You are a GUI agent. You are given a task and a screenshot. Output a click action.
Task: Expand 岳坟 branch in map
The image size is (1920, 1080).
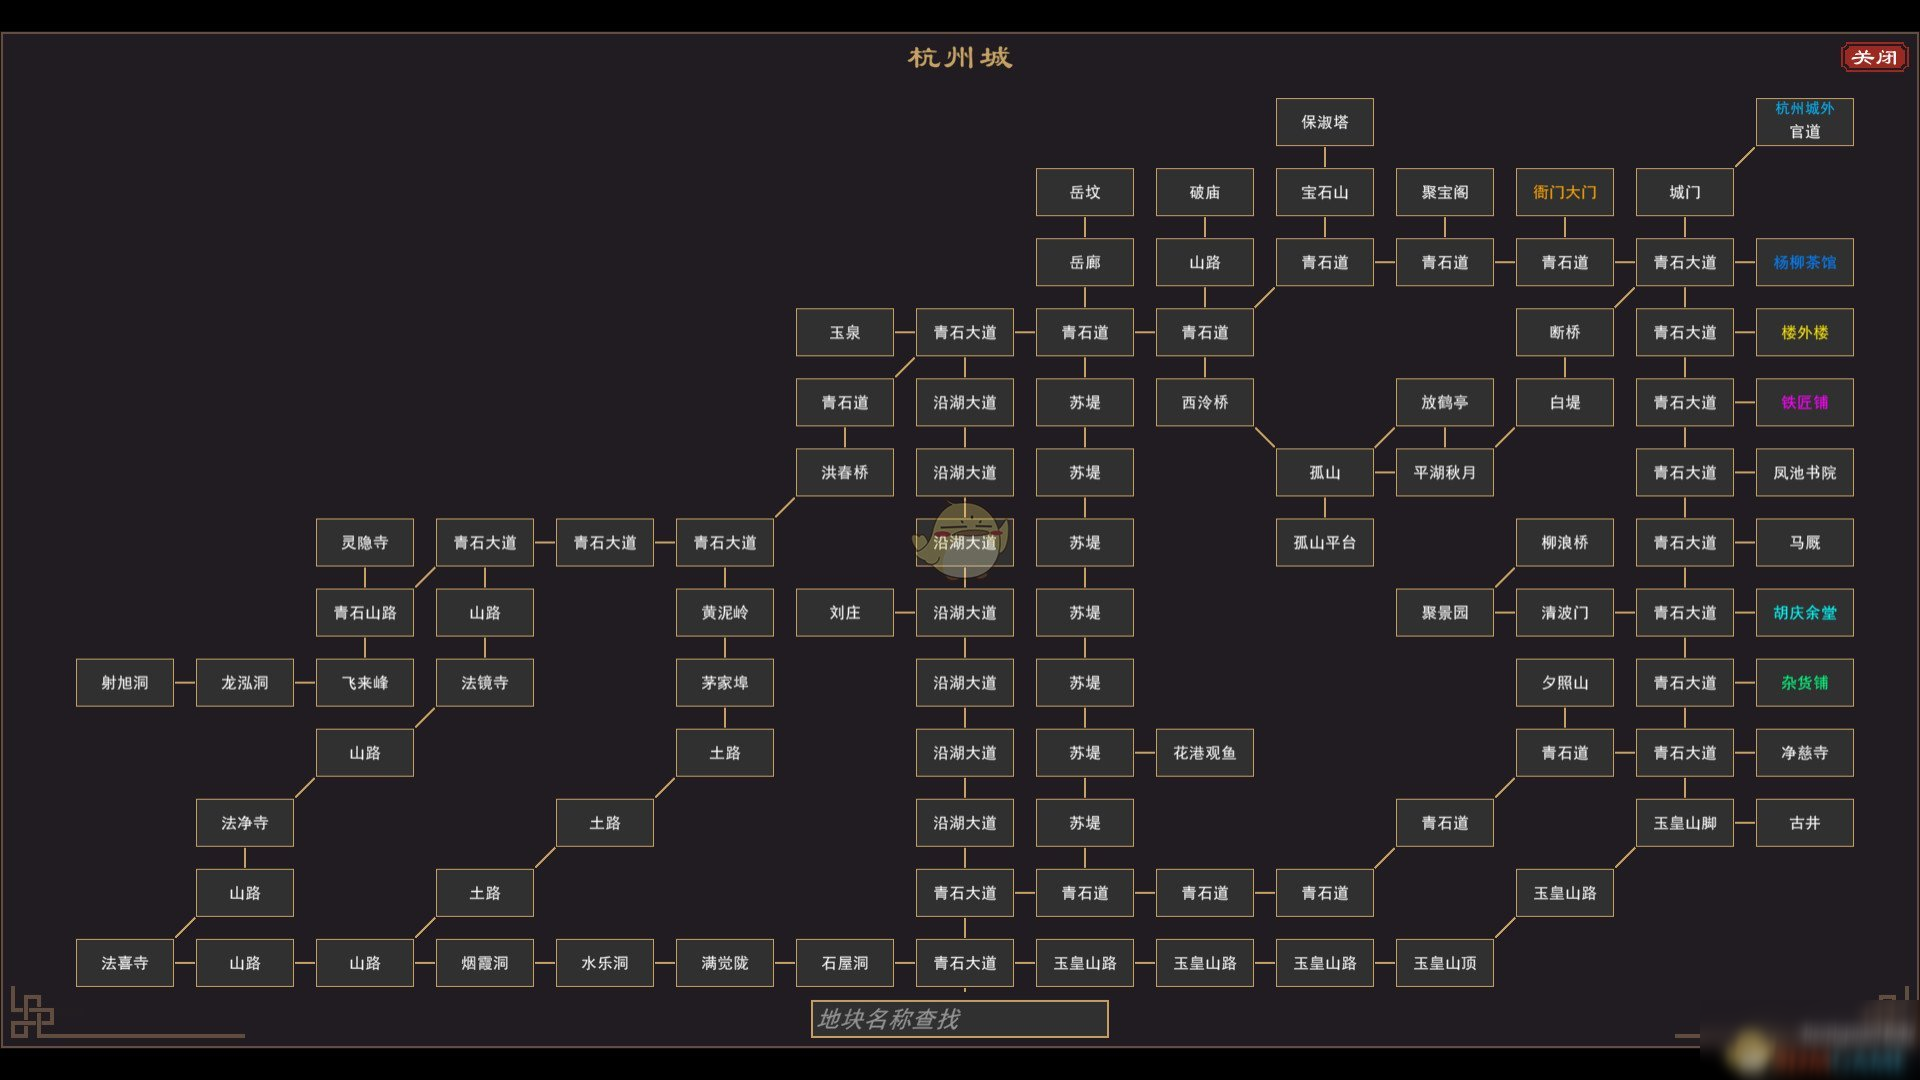click(1084, 191)
